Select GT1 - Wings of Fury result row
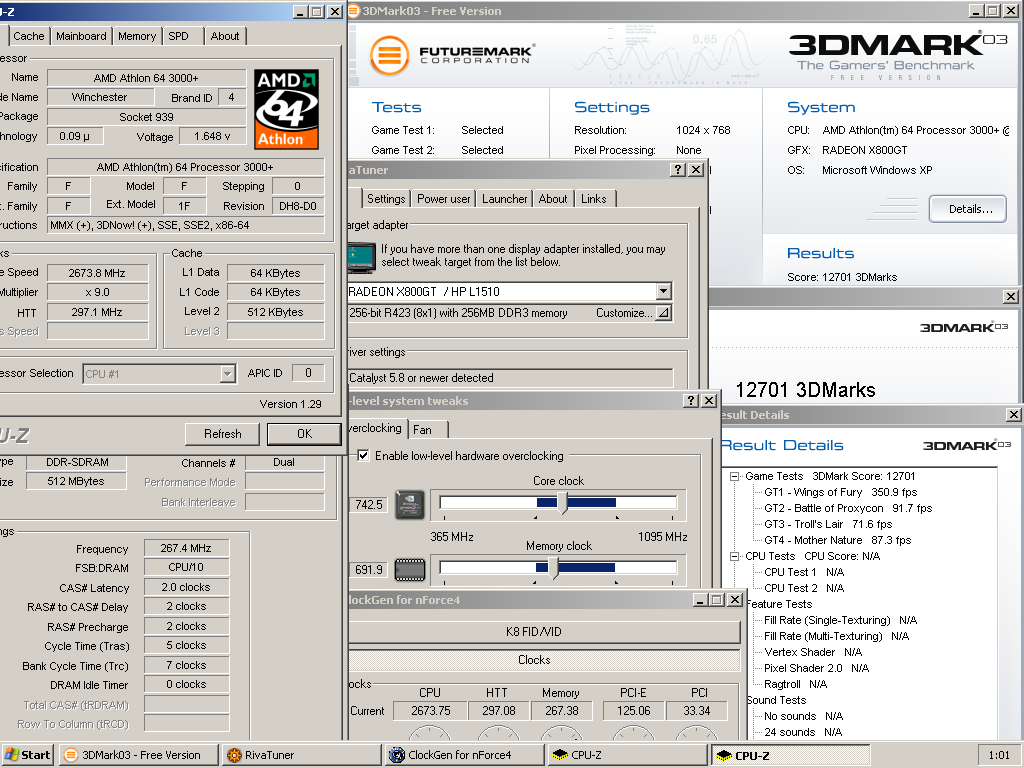Viewport: 1024px width, 768px height. pos(840,492)
